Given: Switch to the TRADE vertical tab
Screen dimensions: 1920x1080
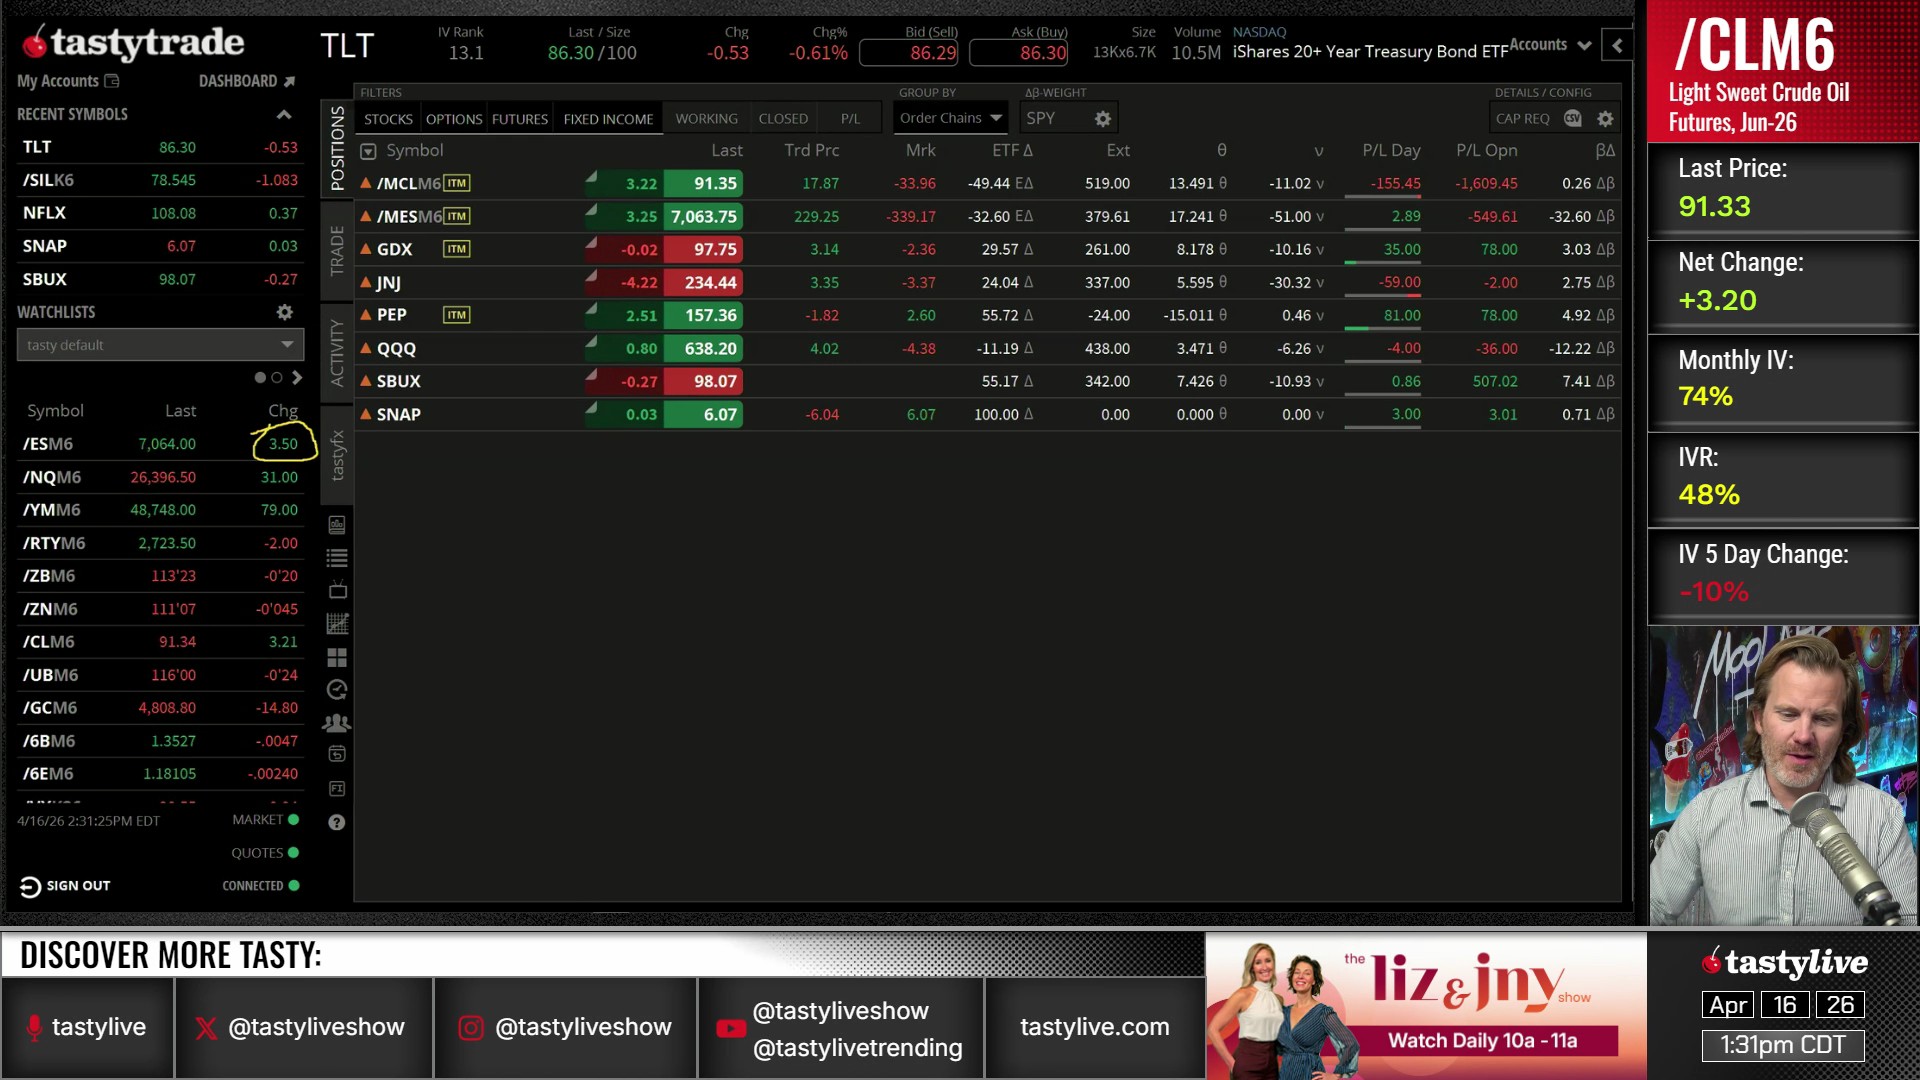Looking at the screenshot, I should (x=337, y=250).
